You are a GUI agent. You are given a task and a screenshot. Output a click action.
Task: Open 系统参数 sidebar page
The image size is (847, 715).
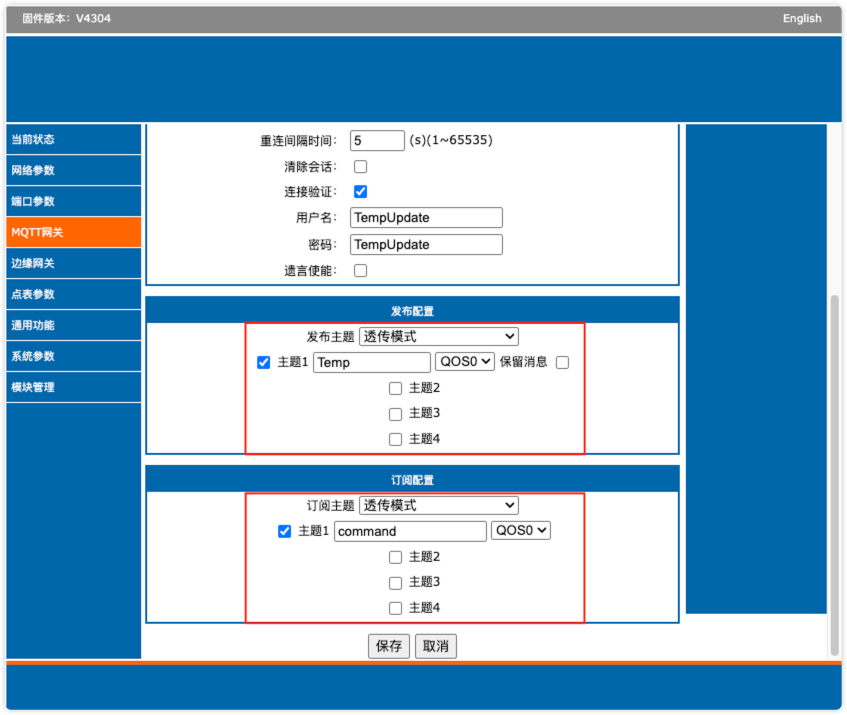[73, 356]
